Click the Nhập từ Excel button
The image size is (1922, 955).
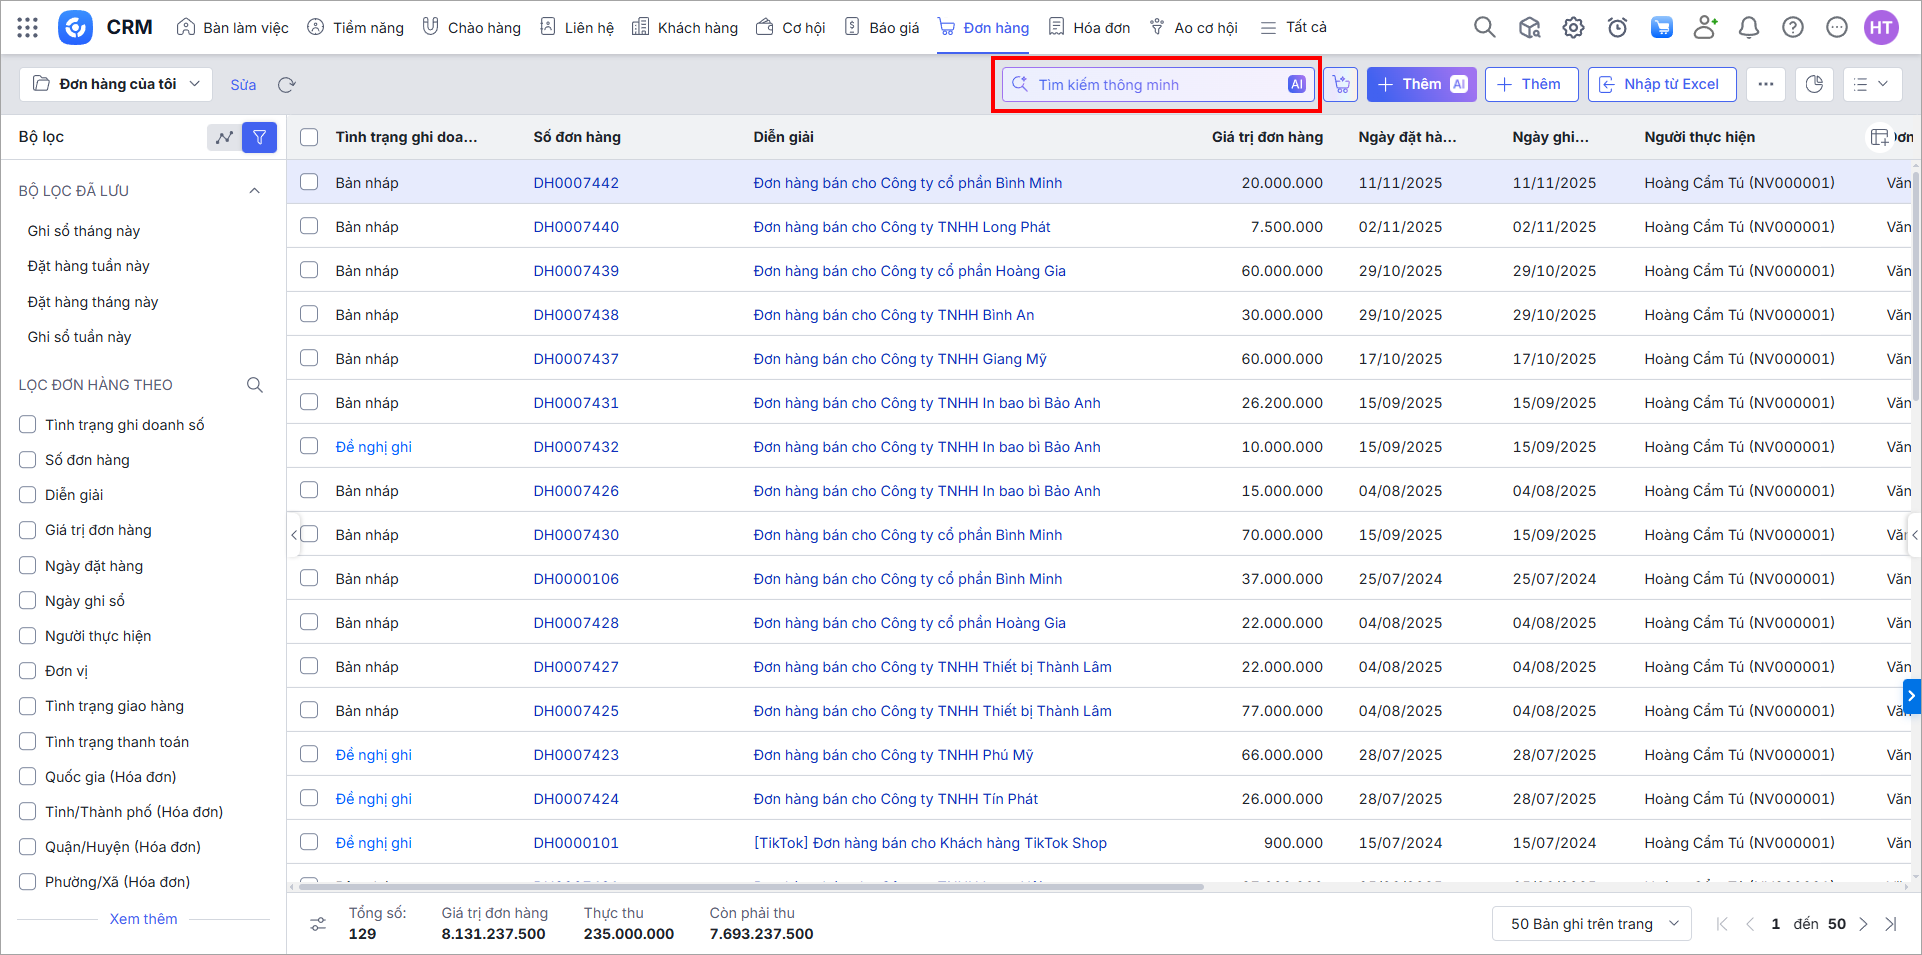coord(1661,85)
